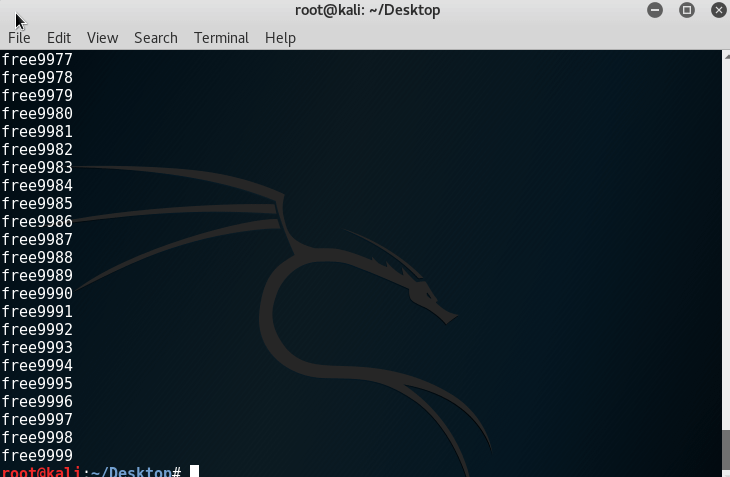
Task: Click the output line free9996
Action: coord(37,401)
